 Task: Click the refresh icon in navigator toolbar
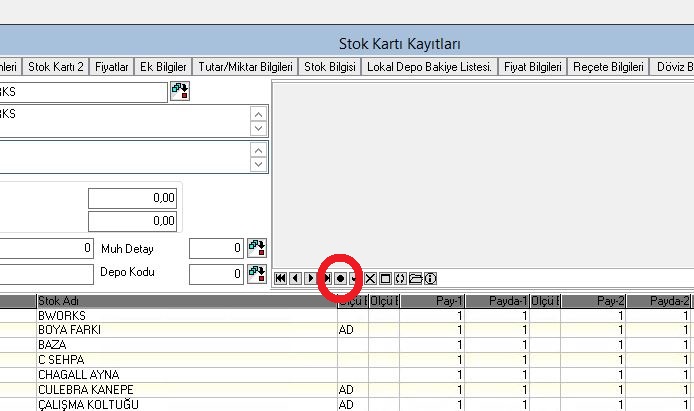tap(400, 278)
